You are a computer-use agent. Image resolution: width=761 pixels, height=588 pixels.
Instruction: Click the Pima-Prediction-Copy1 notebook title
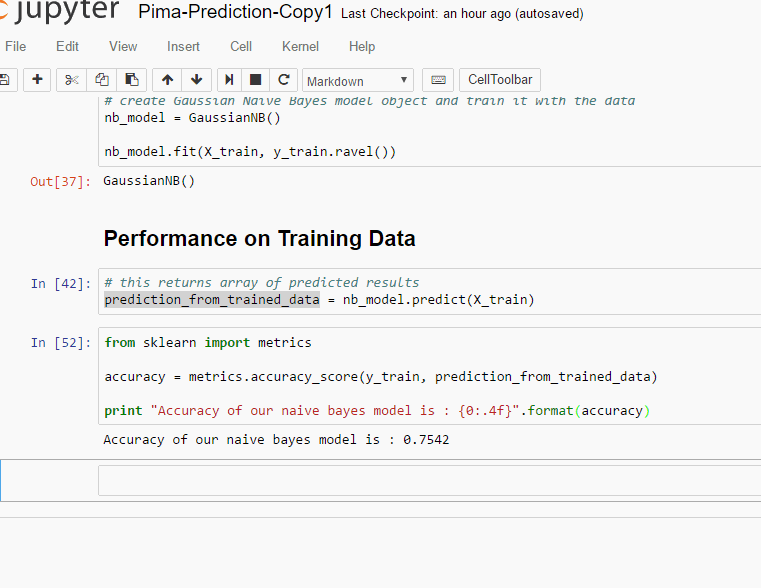(234, 13)
